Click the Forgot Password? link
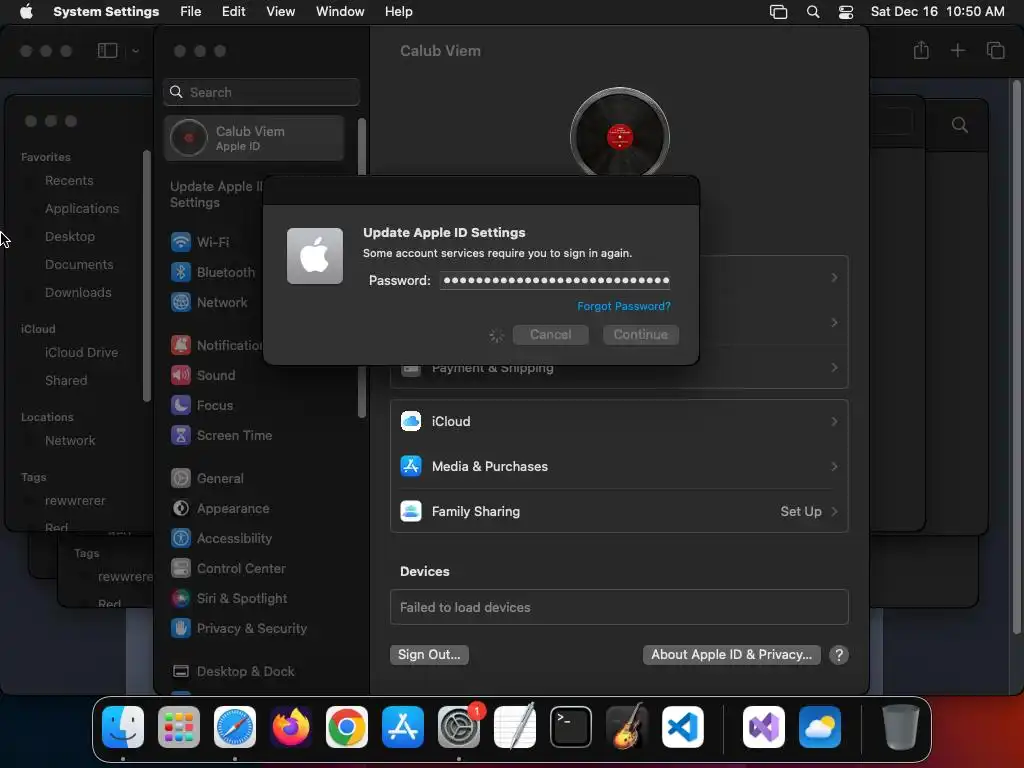The height and width of the screenshot is (768, 1024). pyautogui.click(x=624, y=306)
